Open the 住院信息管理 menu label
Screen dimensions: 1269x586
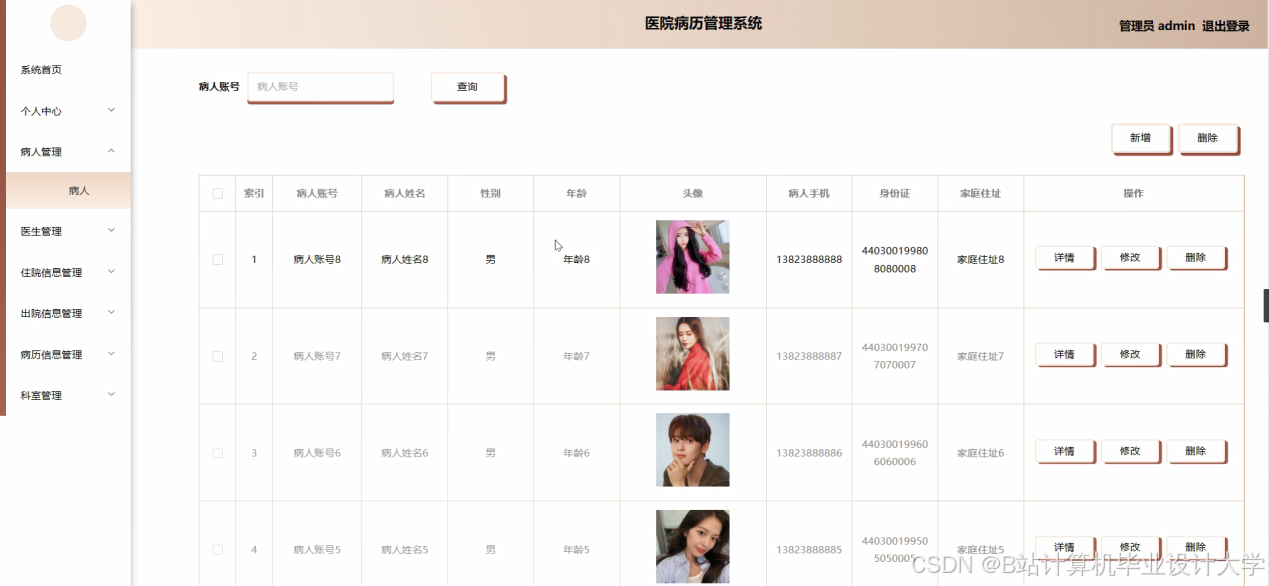(x=51, y=272)
